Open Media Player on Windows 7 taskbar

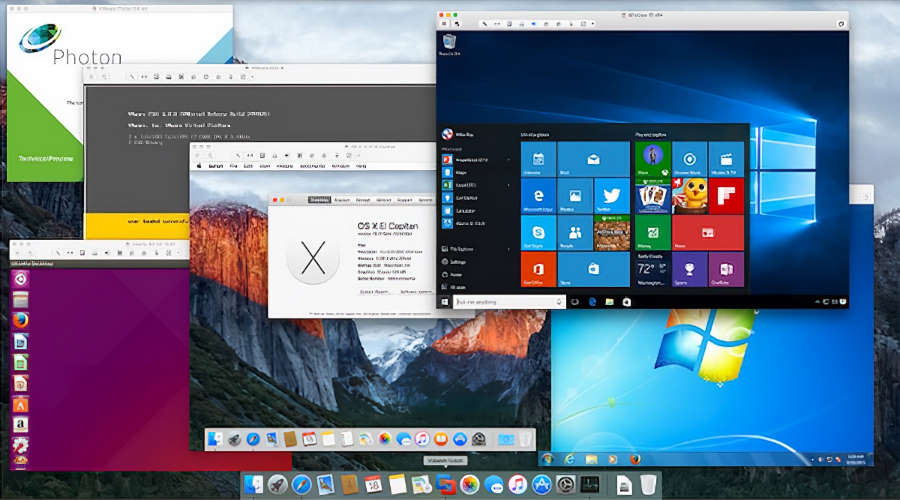[613, 459]
